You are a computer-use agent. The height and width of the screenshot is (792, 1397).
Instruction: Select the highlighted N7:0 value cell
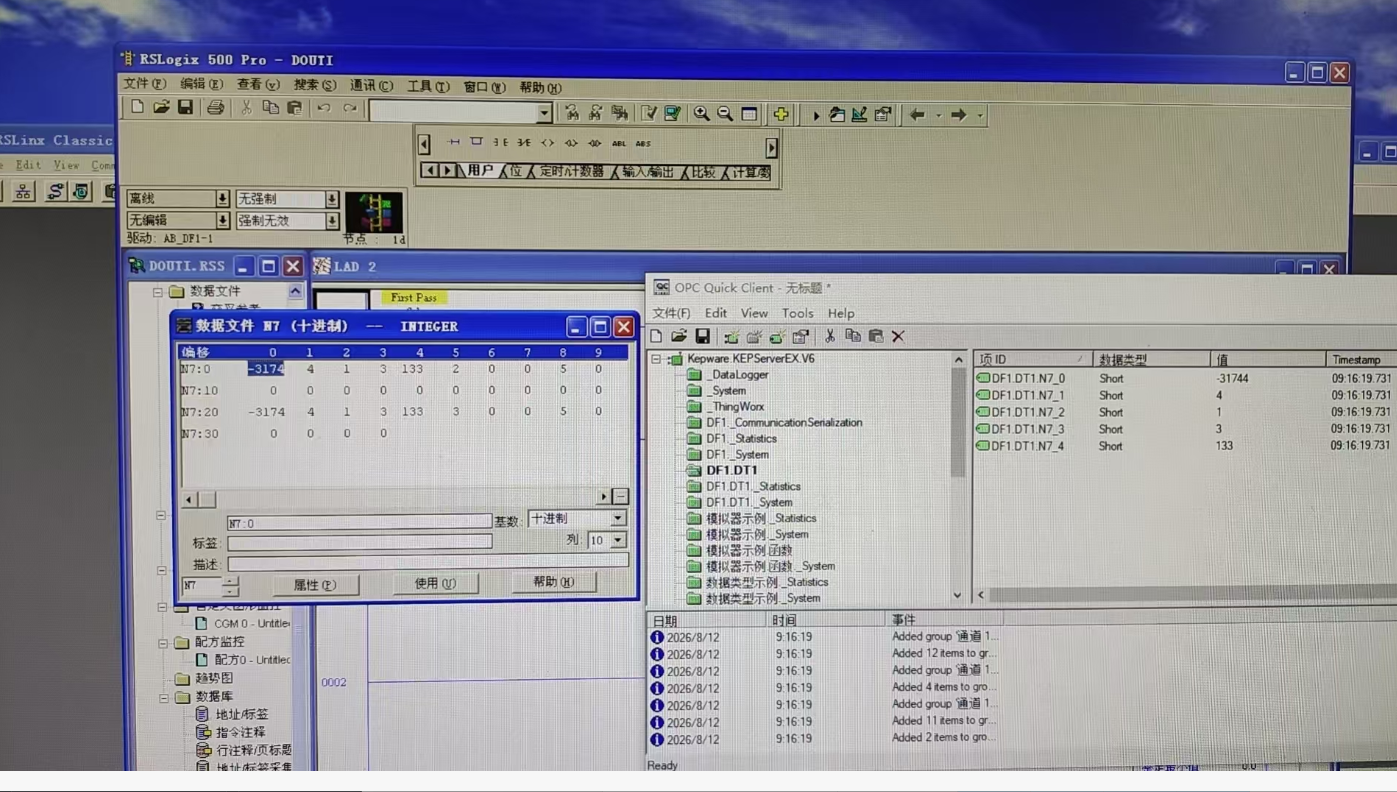(x=266, y=369)
